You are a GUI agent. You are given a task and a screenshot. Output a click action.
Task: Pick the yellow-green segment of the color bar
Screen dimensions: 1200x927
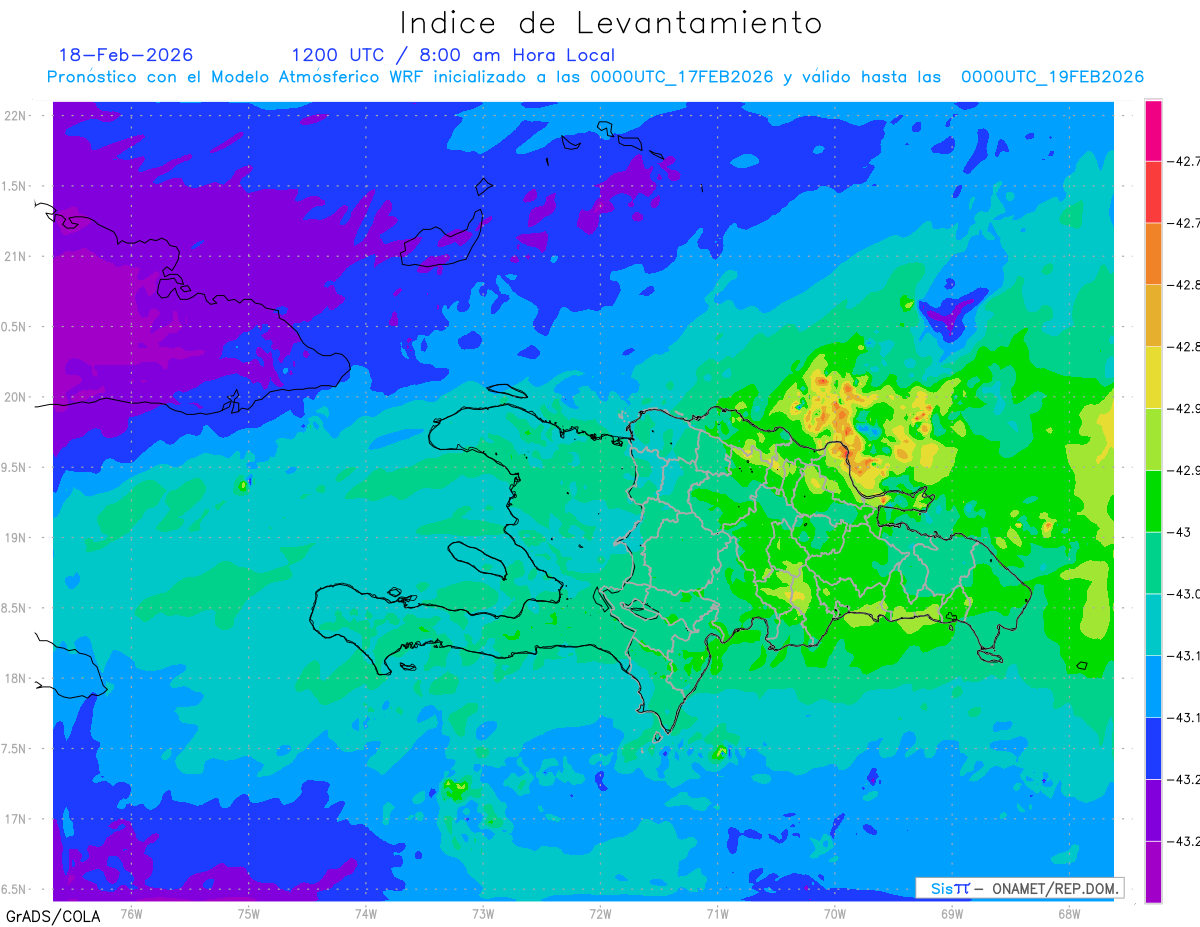[1153, 440]
